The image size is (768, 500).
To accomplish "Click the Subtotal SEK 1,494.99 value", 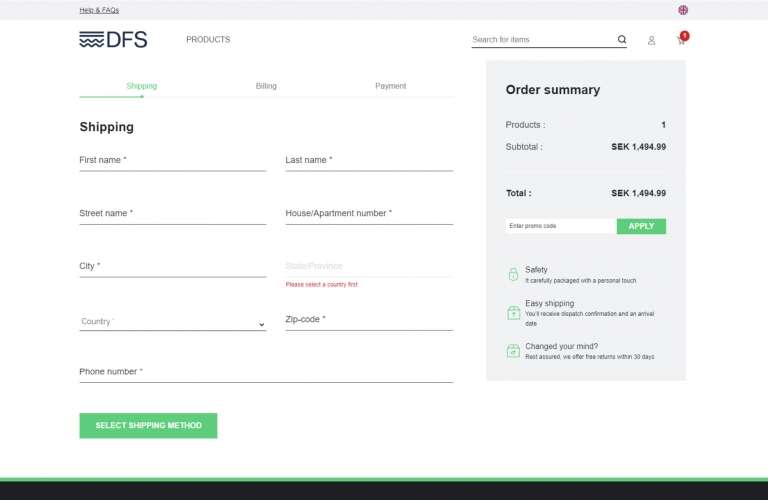I will (x=638, y=147).
